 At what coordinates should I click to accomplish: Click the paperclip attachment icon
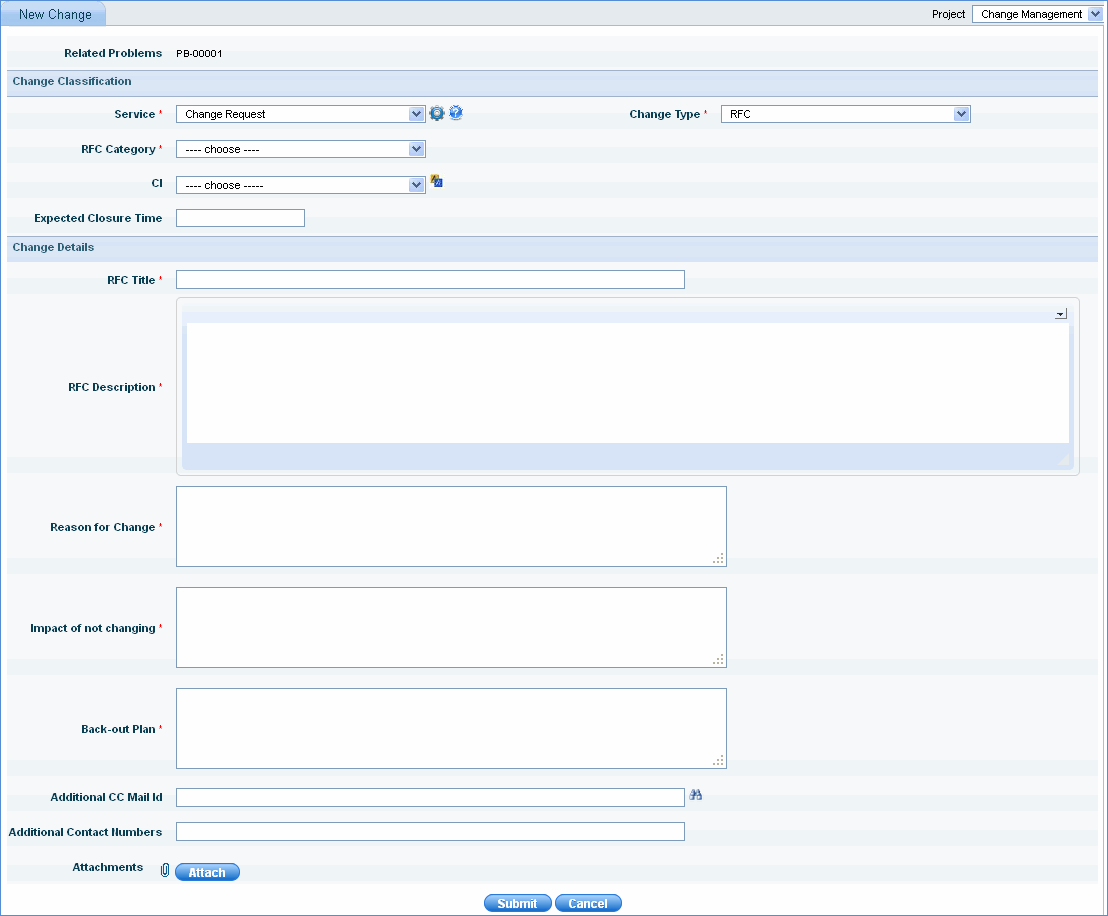165,871
